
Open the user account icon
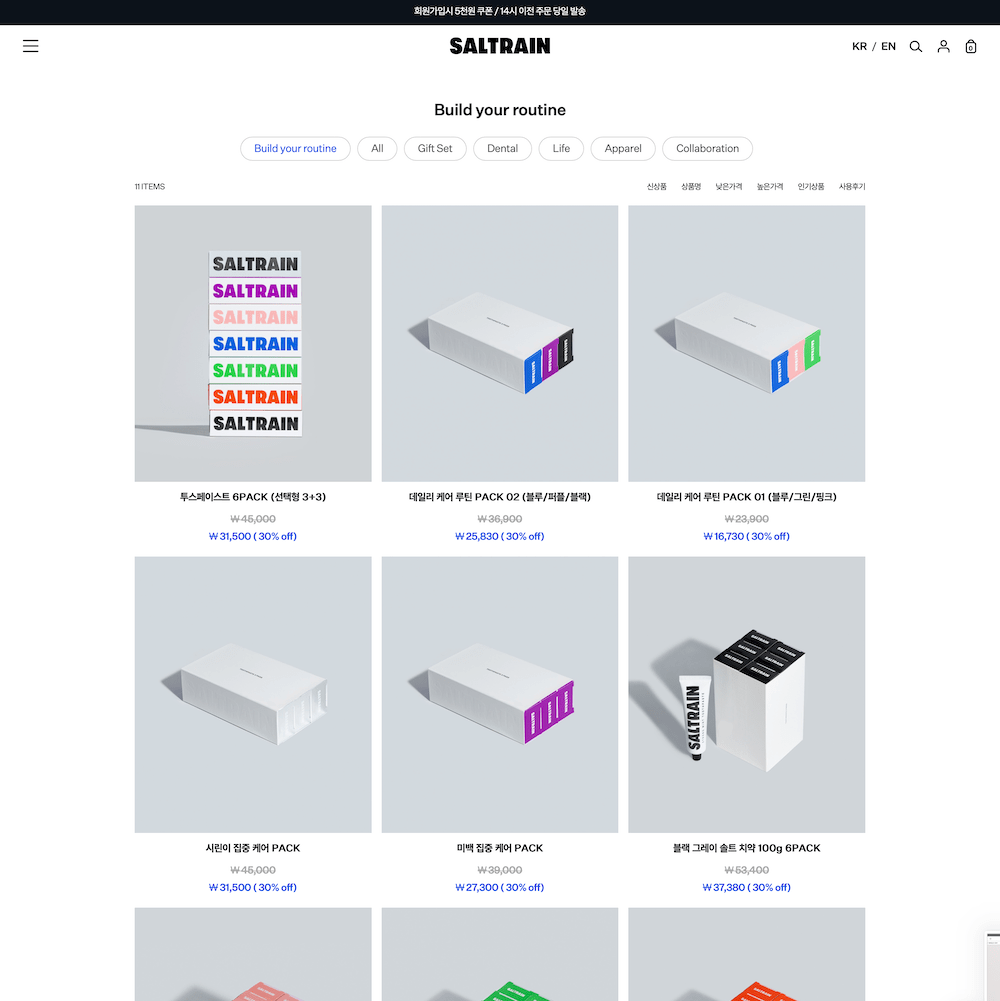(x=943, y=47)
